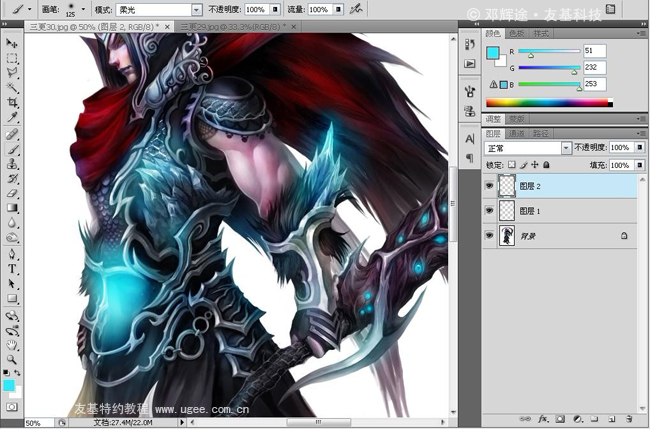
Task: Swap foreground and background colors
Action: click(x=17, y=373)
